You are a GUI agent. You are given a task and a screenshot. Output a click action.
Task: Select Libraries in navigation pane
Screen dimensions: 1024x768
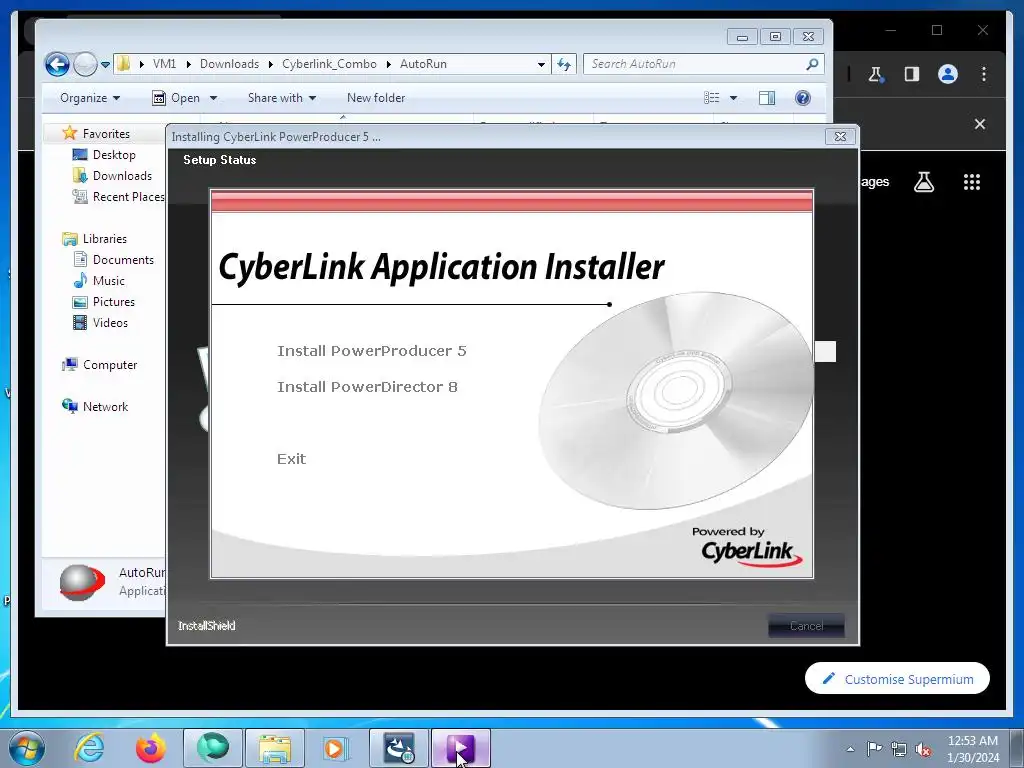coord(104,239)
